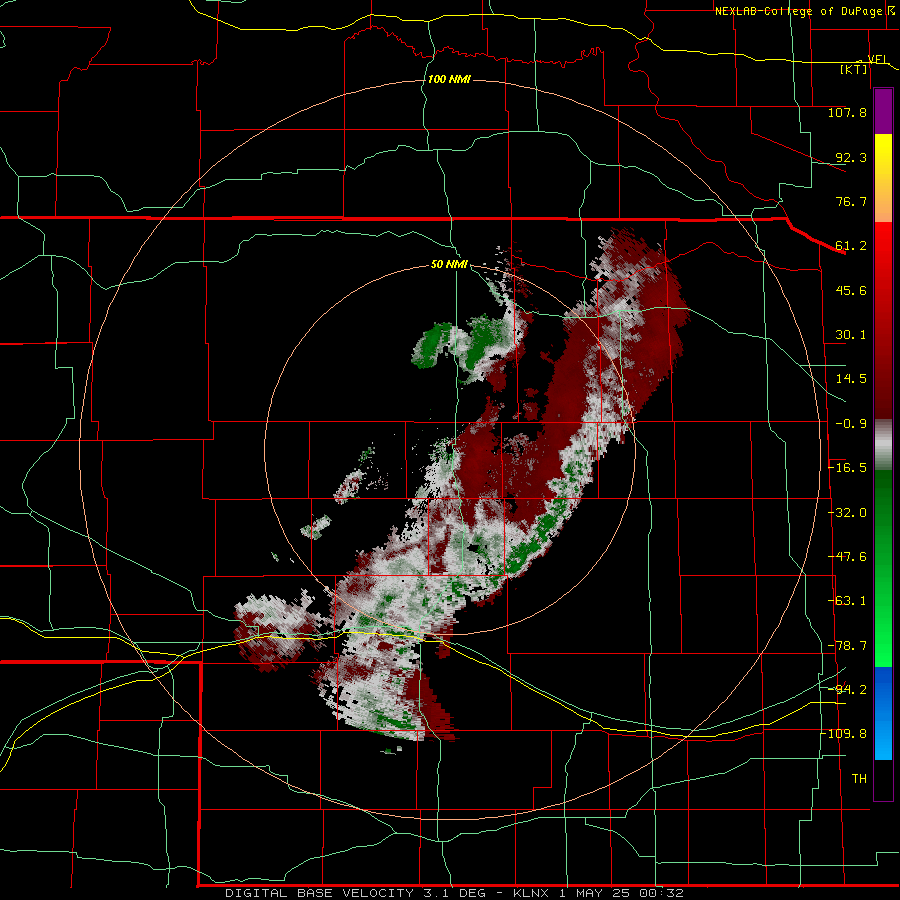Click the 50 NMI range ring label
Image resolution: width=900 pixels, height=900 pixels.
449,265
